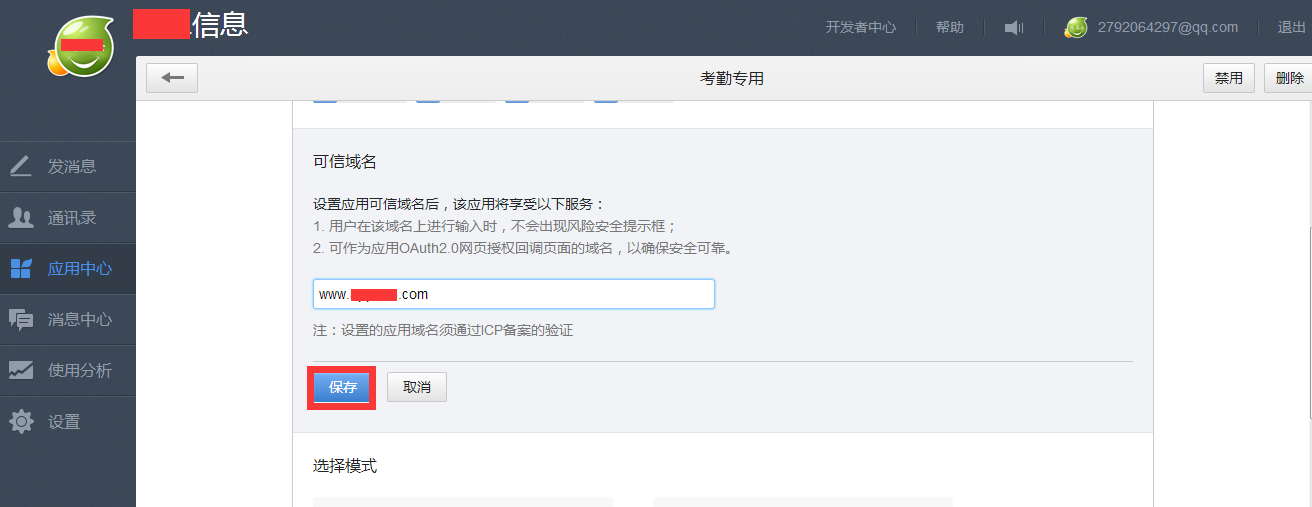Go back with the arrow button
This screenshot has height=507, width=1312.
click(172, 78)
